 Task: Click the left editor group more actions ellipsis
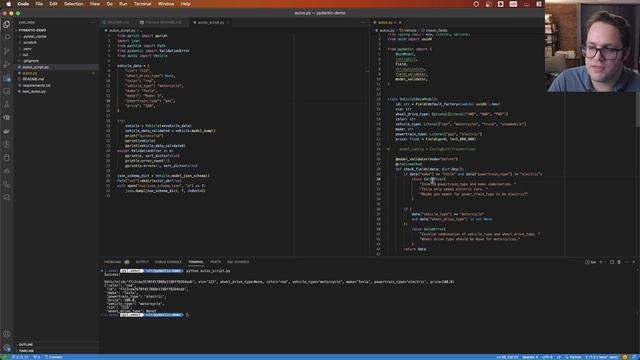(363, 22)
